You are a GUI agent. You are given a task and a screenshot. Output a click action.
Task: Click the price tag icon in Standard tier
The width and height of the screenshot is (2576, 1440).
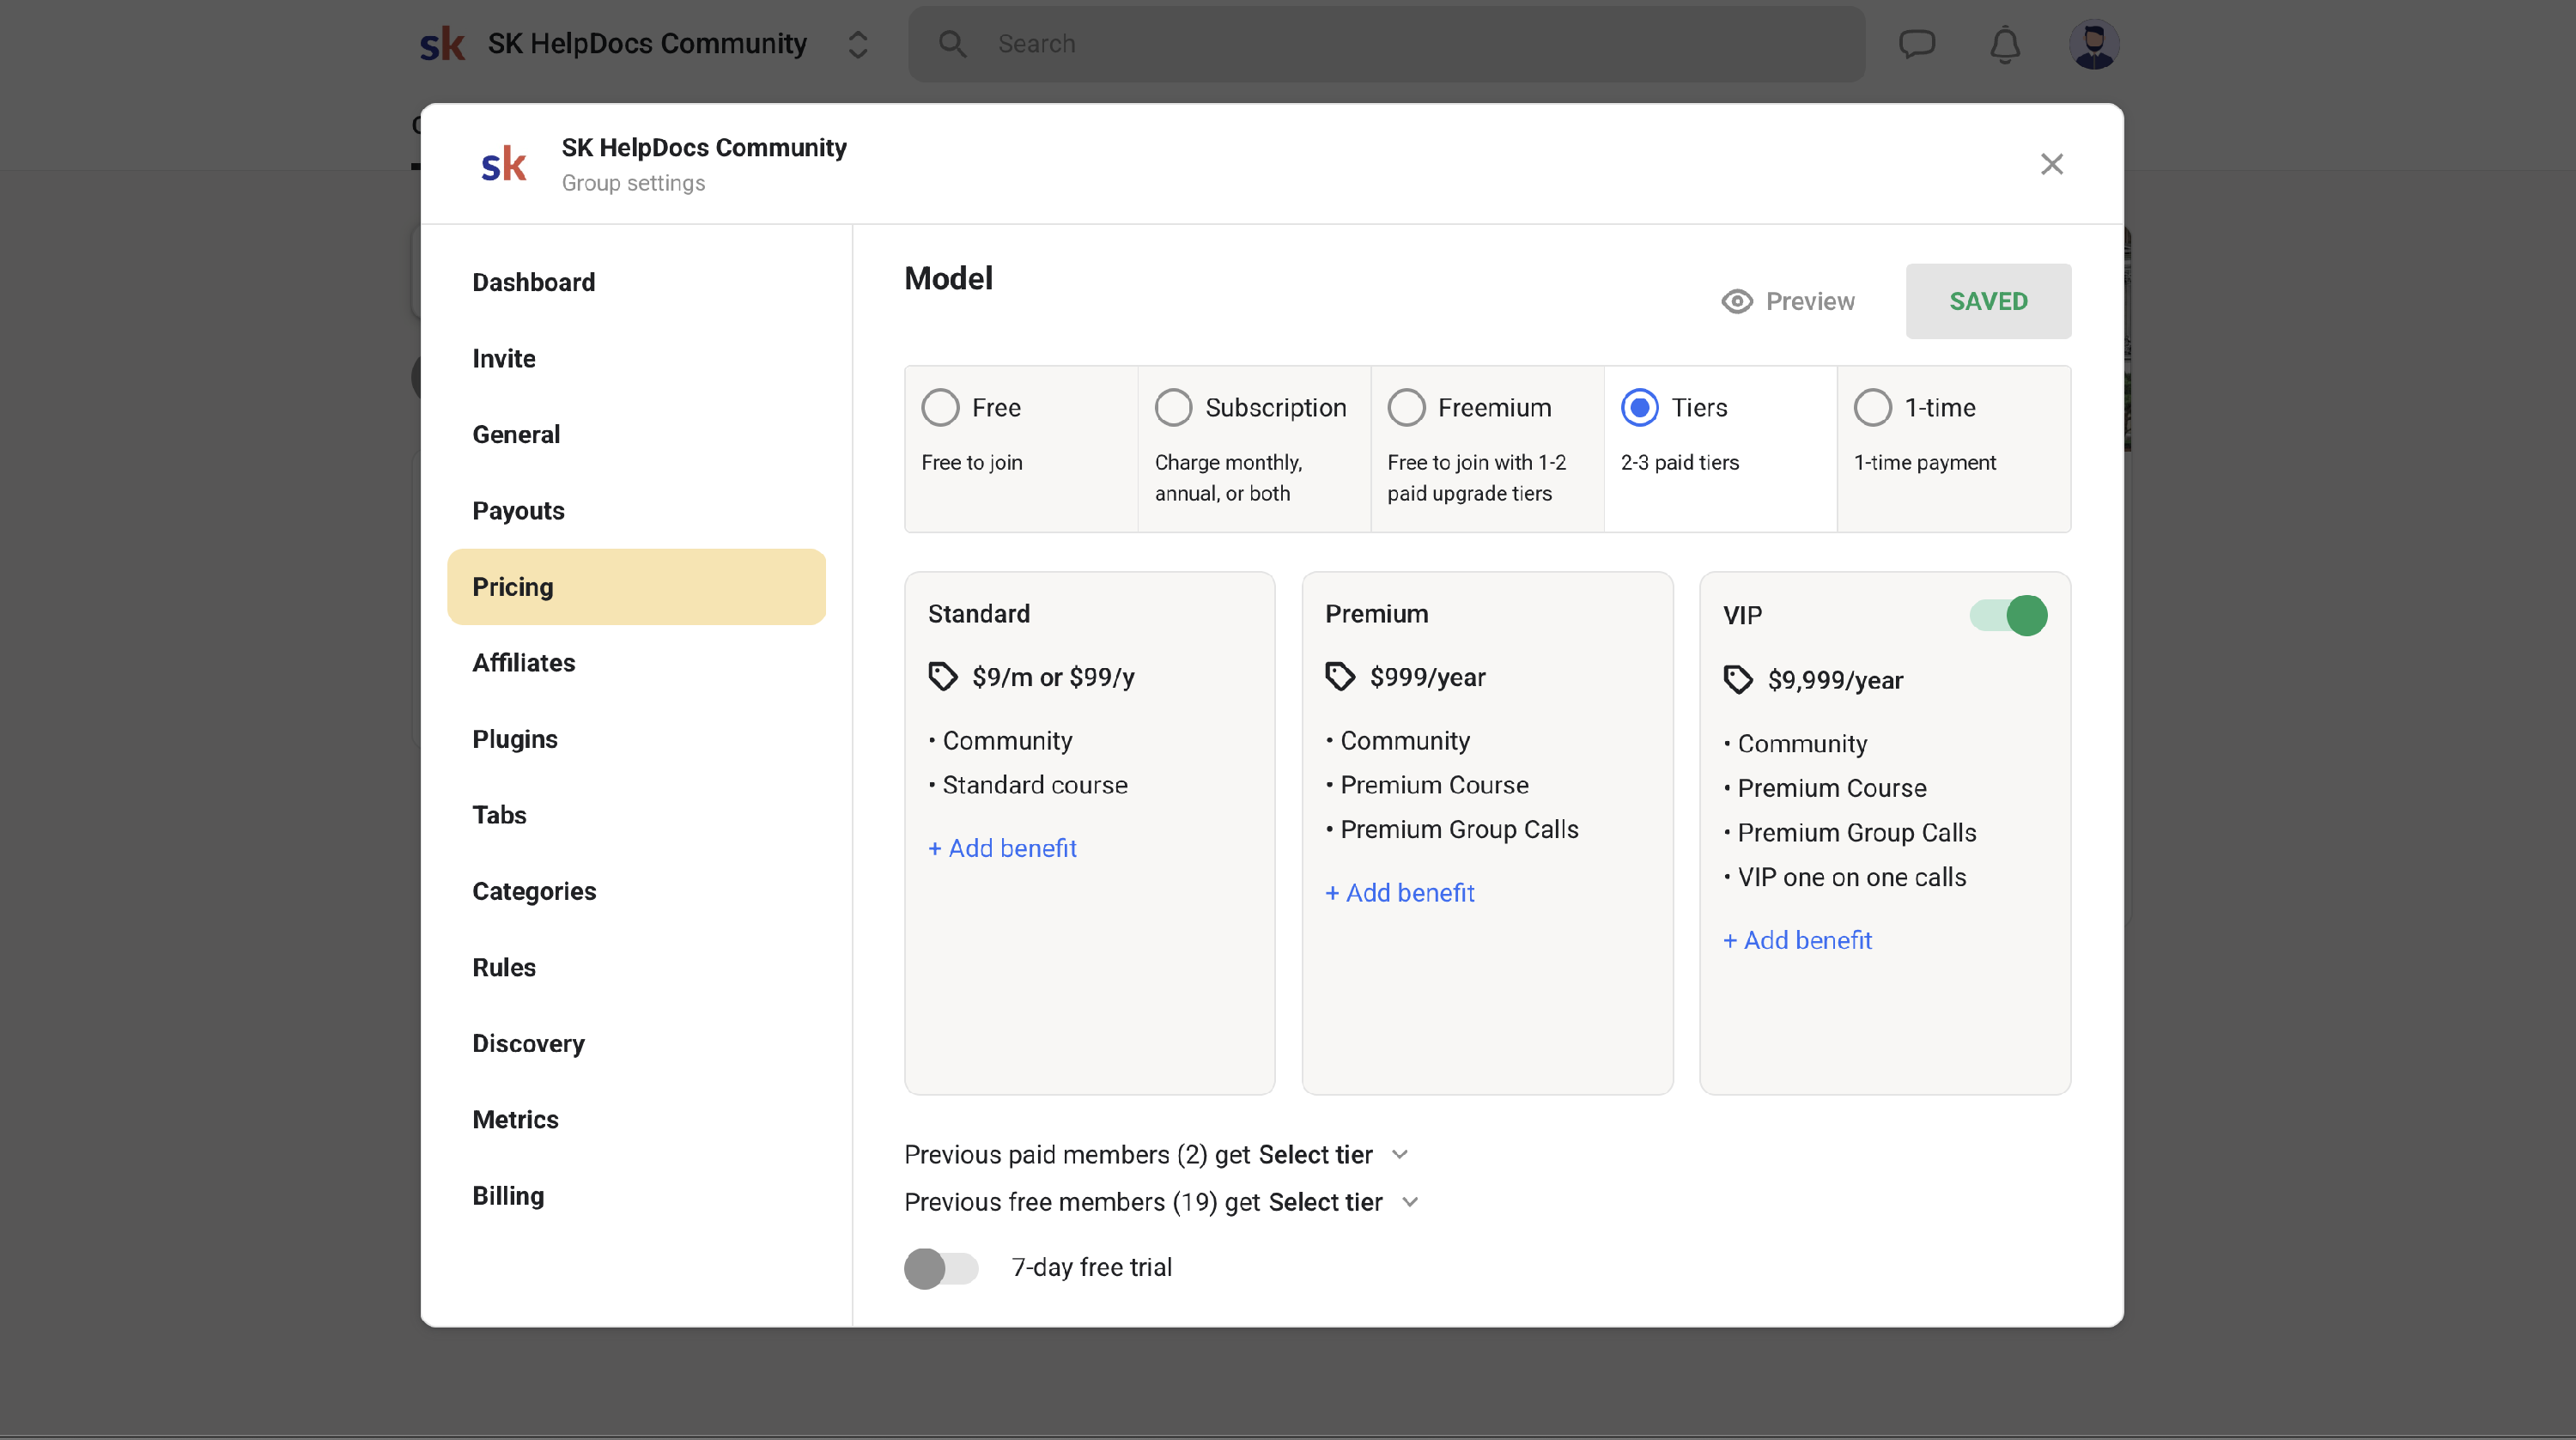942,677
